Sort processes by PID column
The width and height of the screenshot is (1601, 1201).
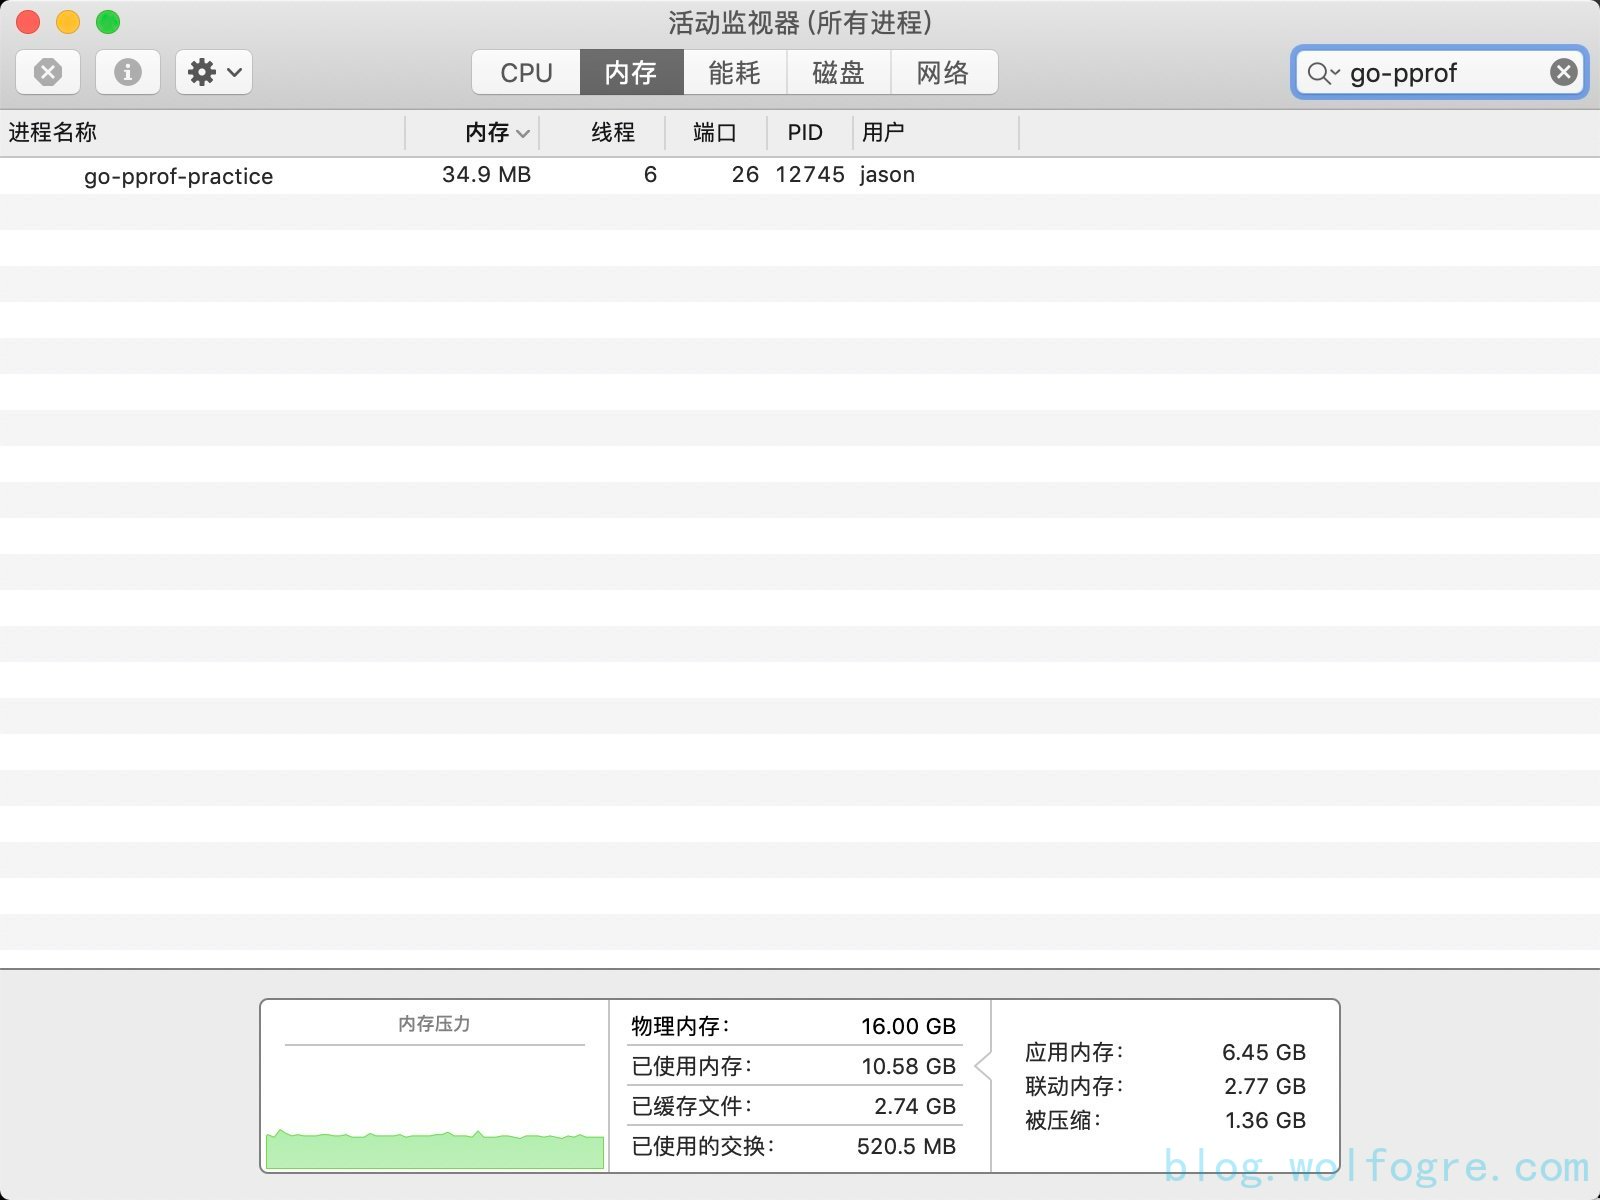805,133
